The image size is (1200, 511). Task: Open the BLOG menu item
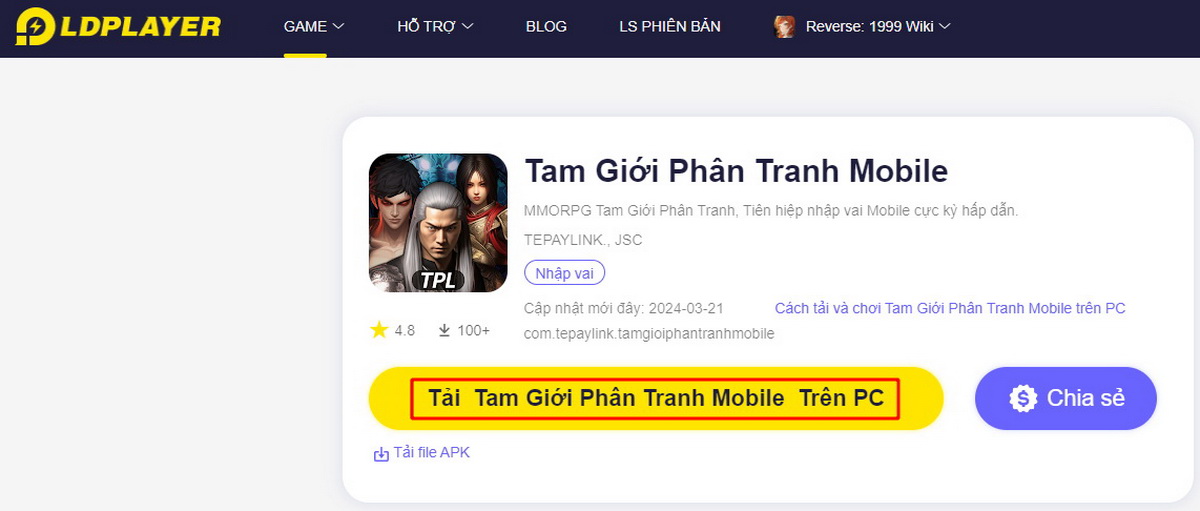(546, 27)
